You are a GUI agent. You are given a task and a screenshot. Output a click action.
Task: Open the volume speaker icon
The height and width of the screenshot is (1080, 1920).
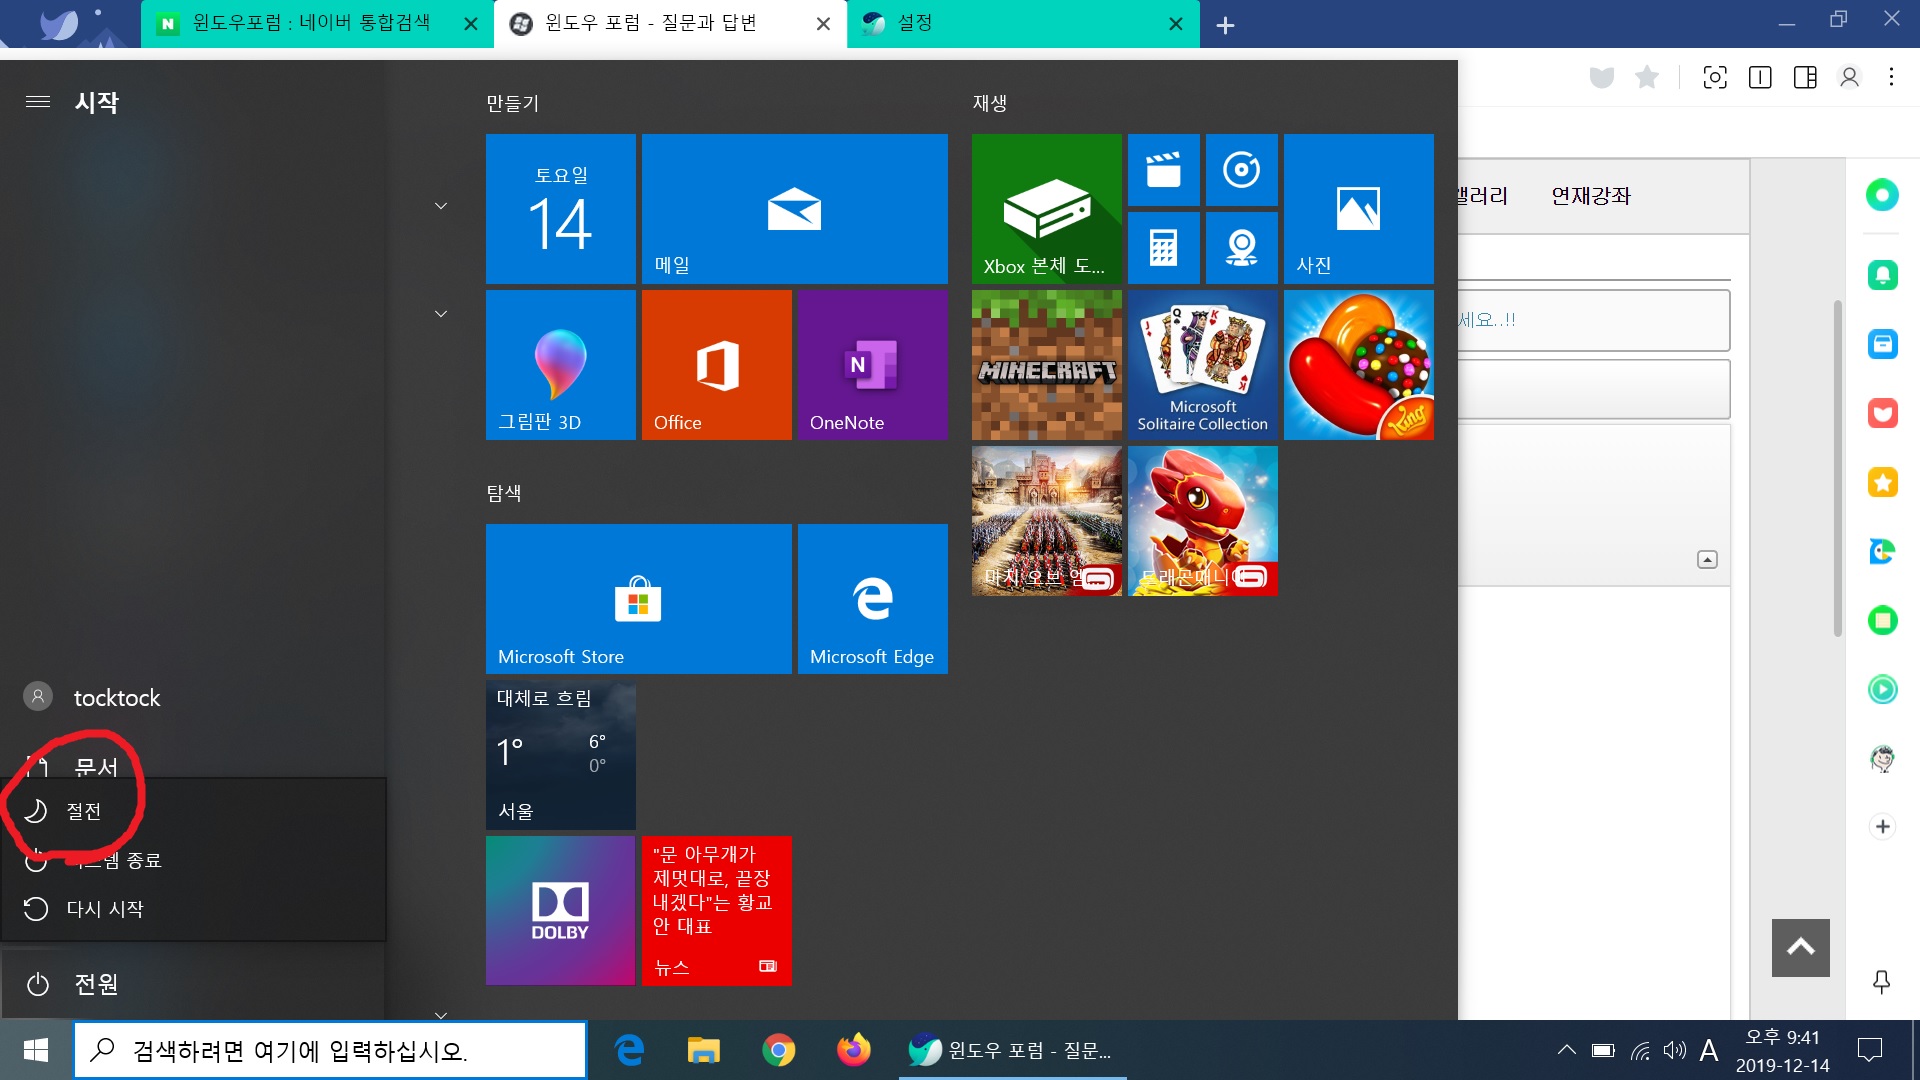(1674, 1050)
